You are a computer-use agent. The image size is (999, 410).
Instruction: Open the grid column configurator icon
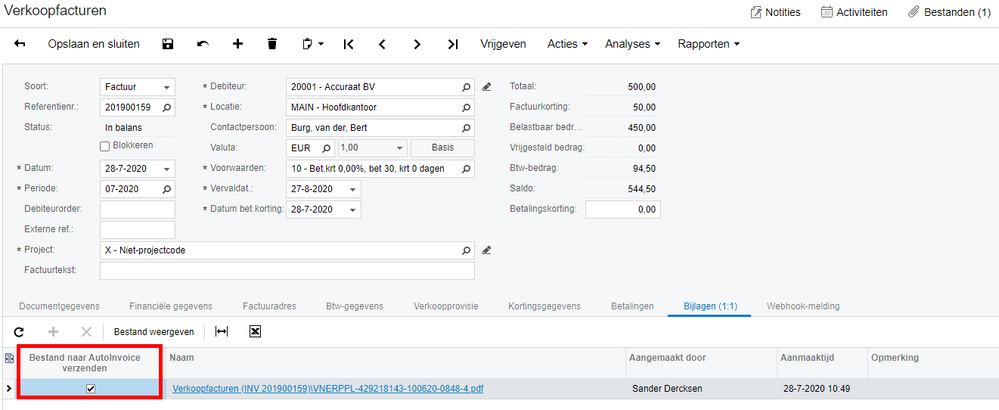pyautogui.click(x=9, y=358)
